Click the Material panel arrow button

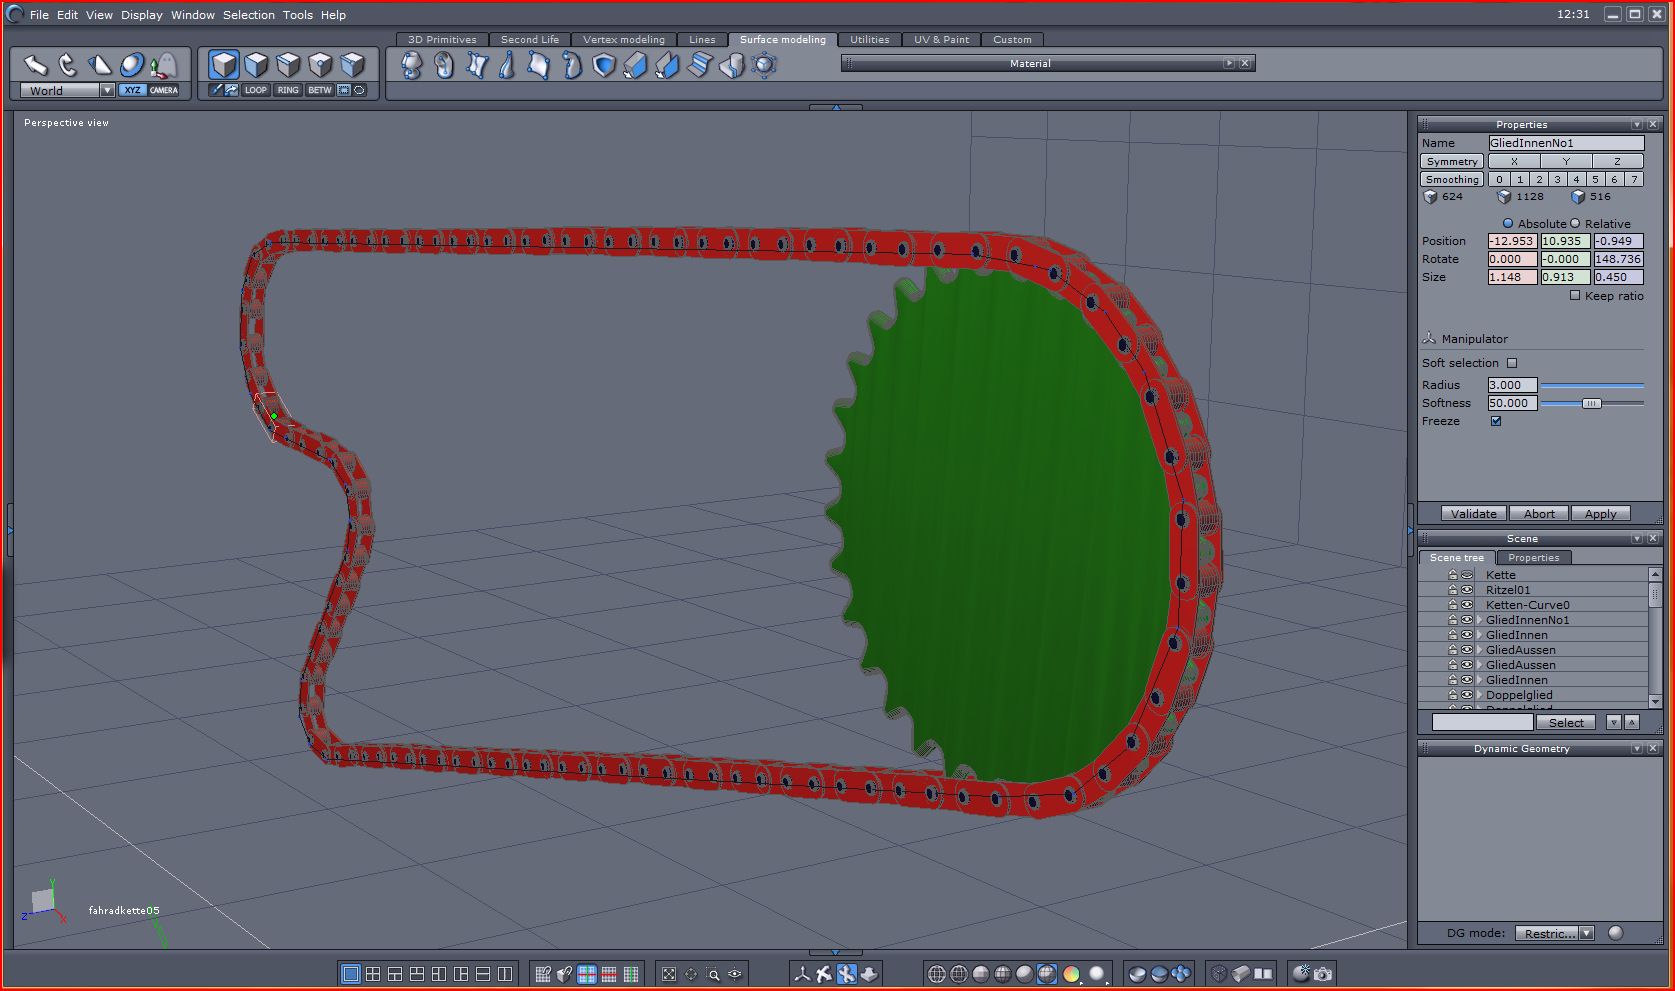click(x=1229, y=63)
